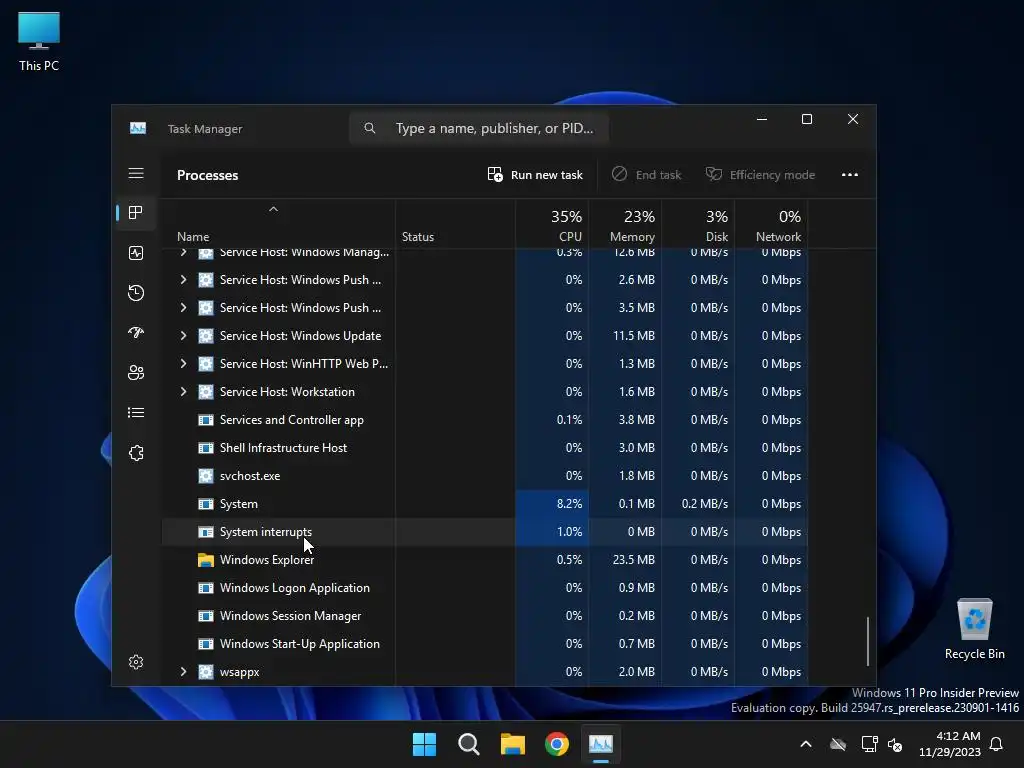Click the 1.0% CPU value for System interrupts

[569, 532]
